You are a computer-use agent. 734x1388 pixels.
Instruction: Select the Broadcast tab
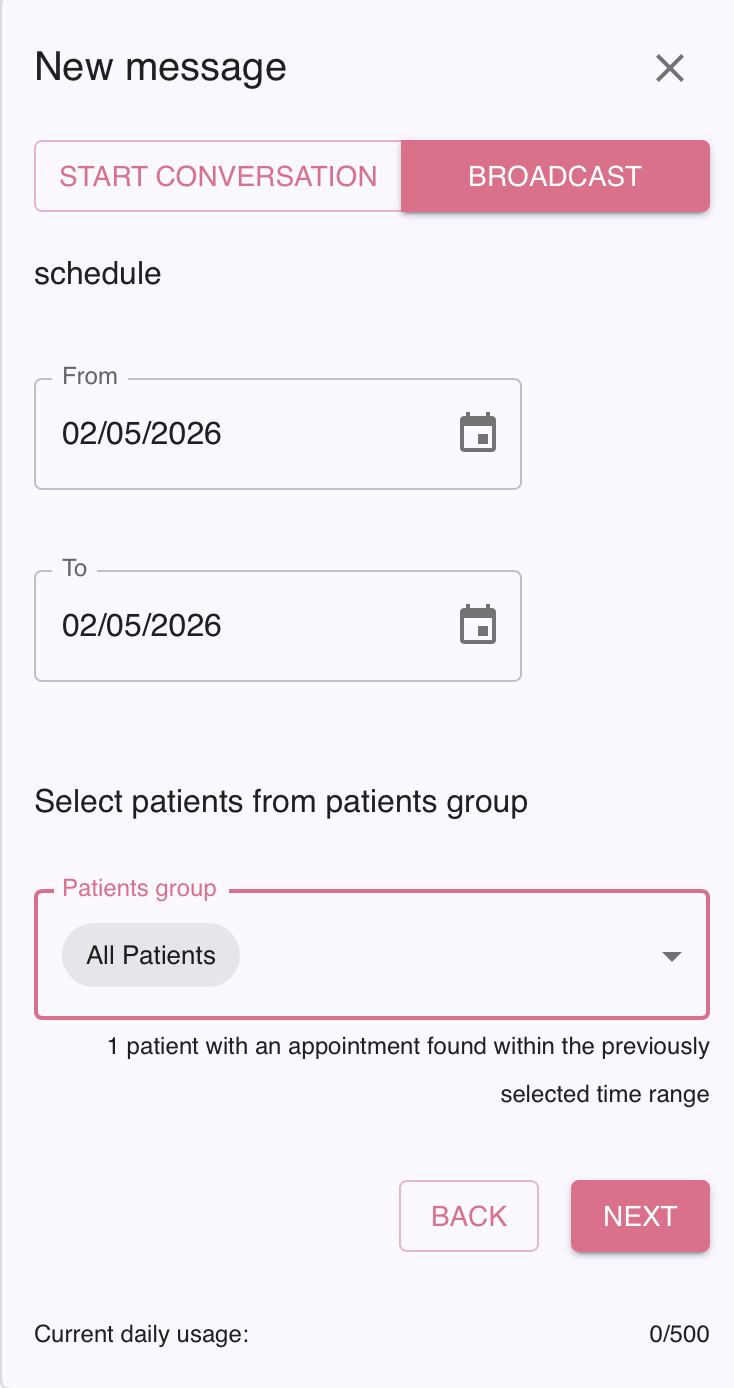(555, 176)
